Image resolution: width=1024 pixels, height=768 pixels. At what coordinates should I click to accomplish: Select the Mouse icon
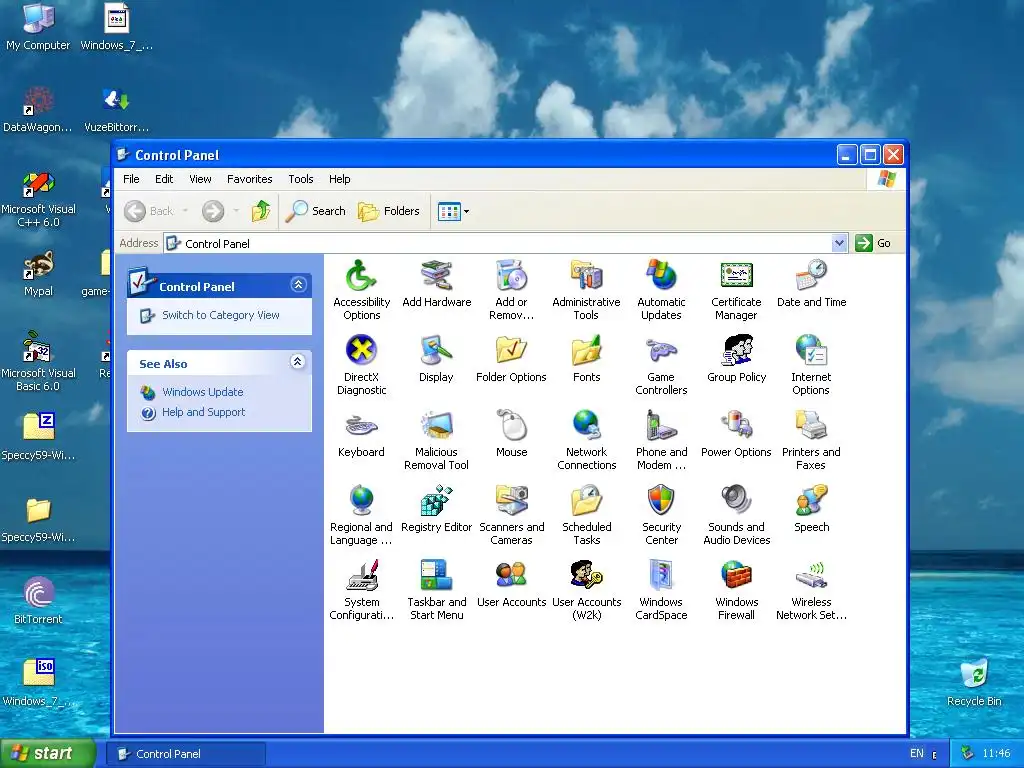(511, 434)
